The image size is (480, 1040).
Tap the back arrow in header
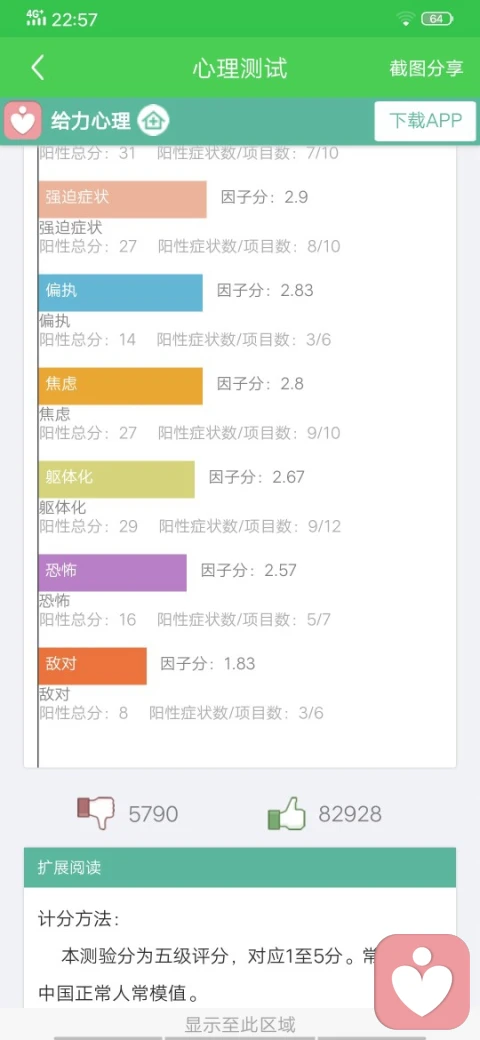(x=38, y=68)
